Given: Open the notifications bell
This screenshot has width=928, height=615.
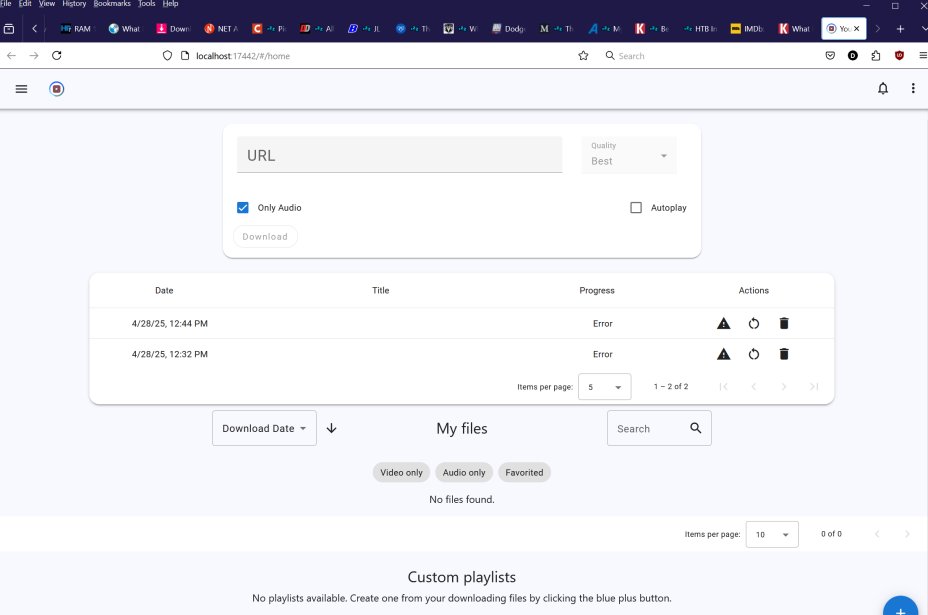Looking at the screenshot, I should tap(883, 89).
